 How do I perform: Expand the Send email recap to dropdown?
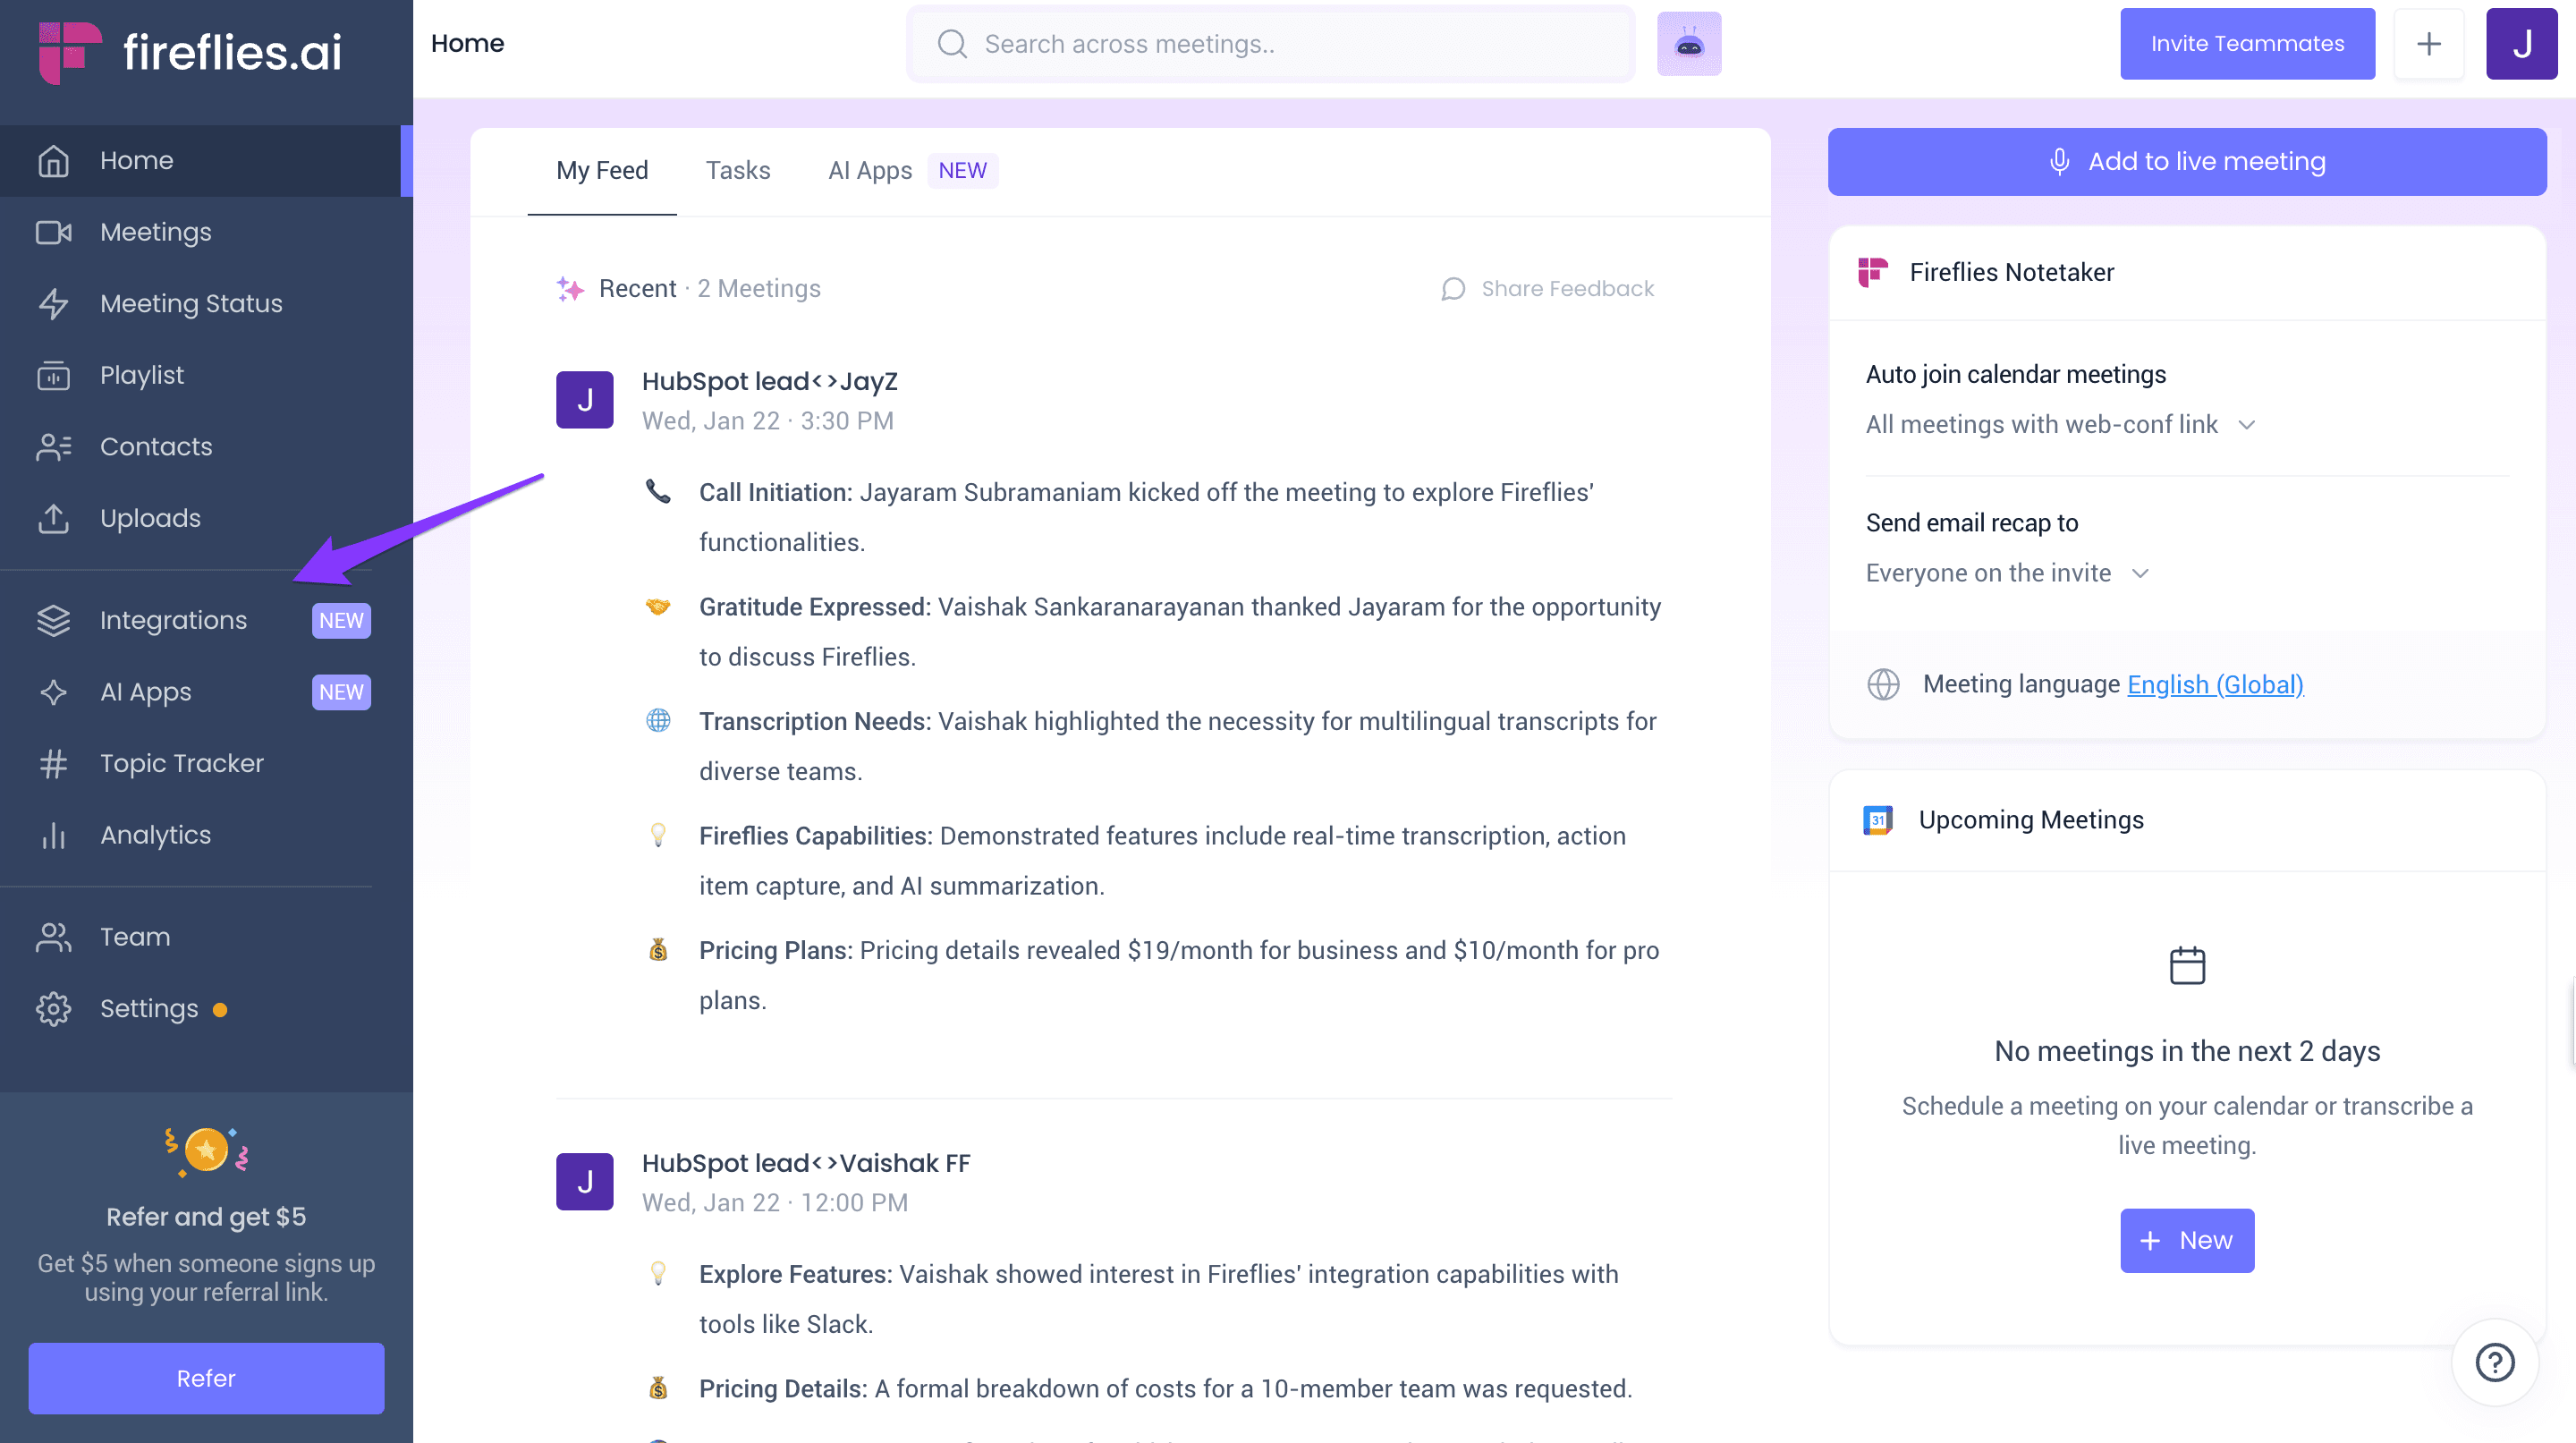2007,573
